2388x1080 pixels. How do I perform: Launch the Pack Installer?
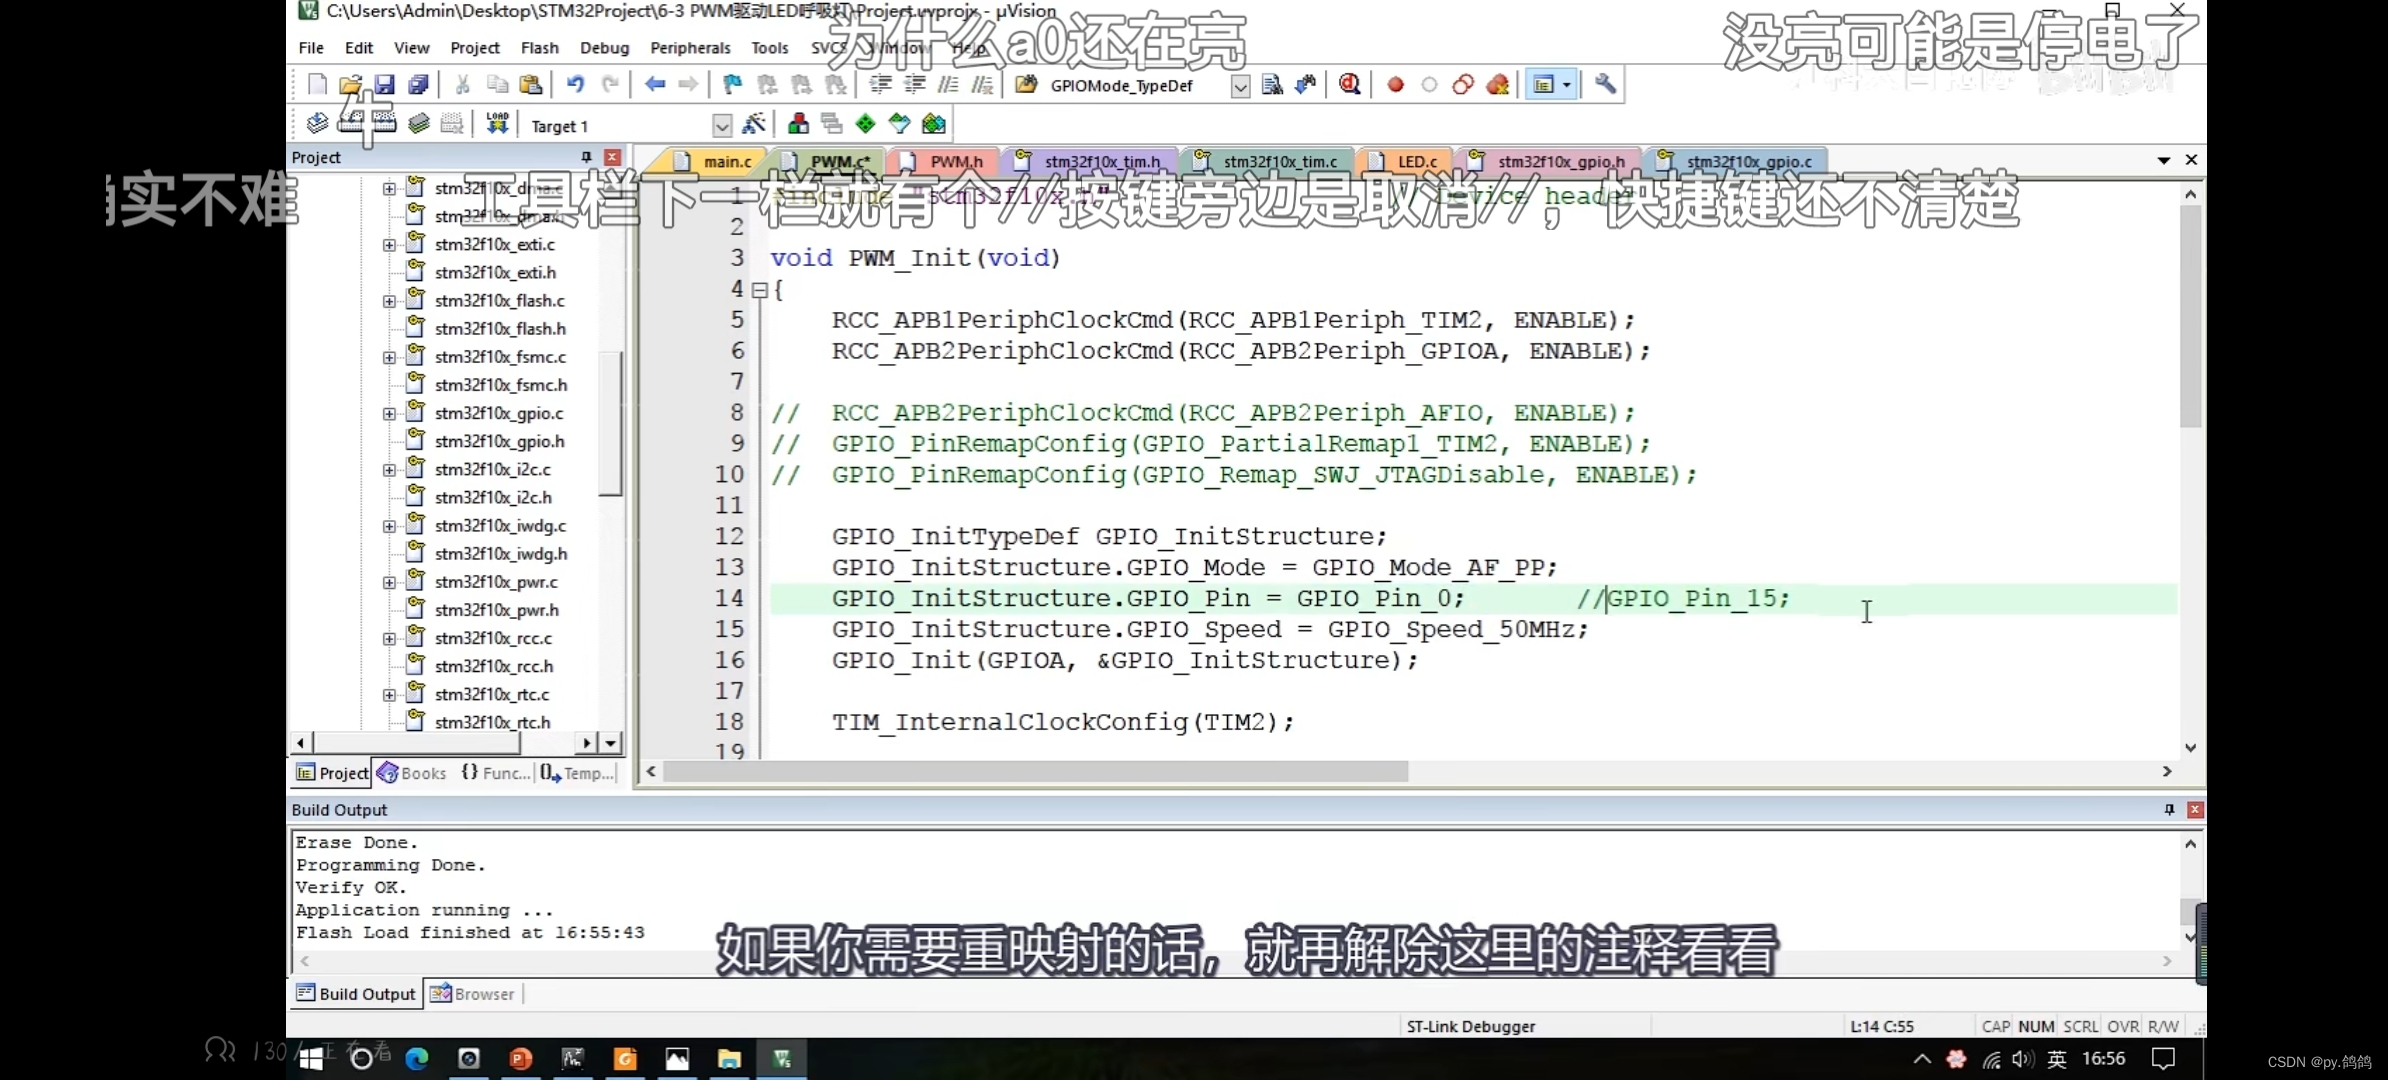coord(933,123)
